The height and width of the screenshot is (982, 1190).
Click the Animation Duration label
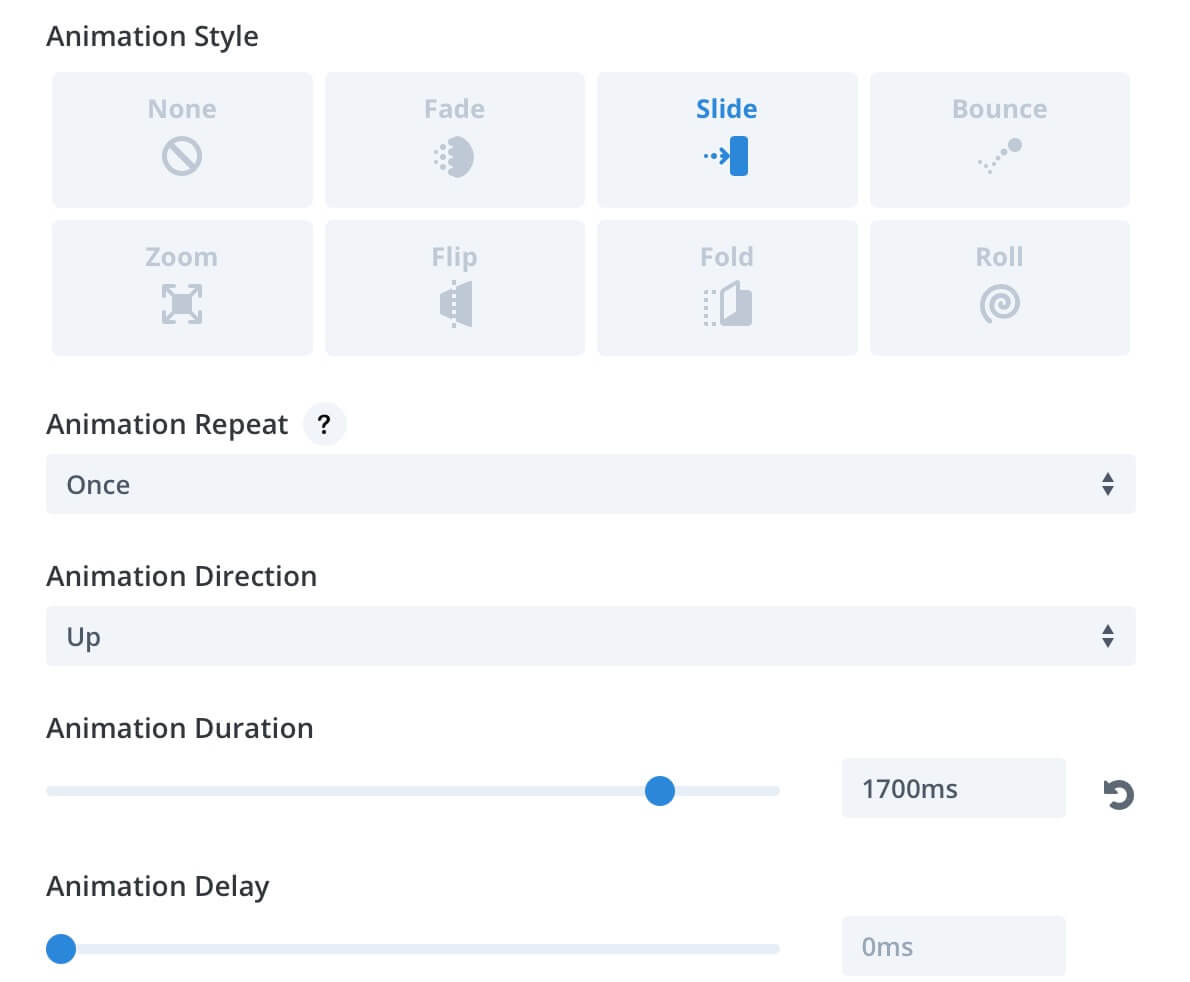(x=180, y=728)
